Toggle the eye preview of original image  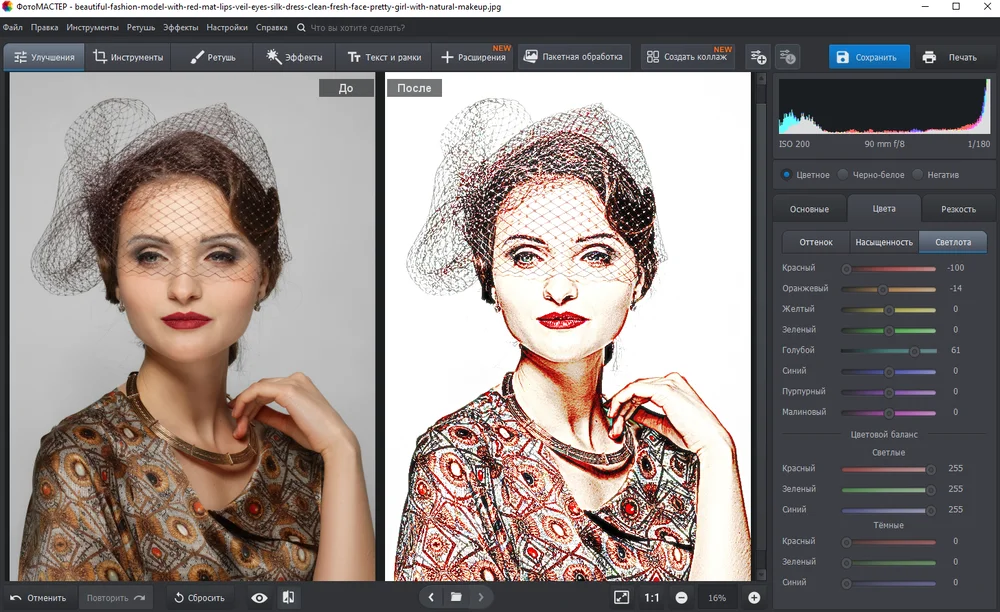pos(259,598)
